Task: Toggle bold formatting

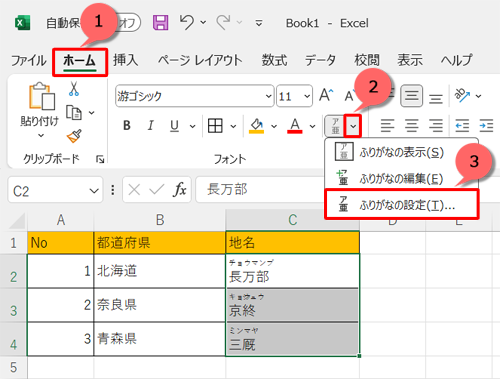Action: 127,126
